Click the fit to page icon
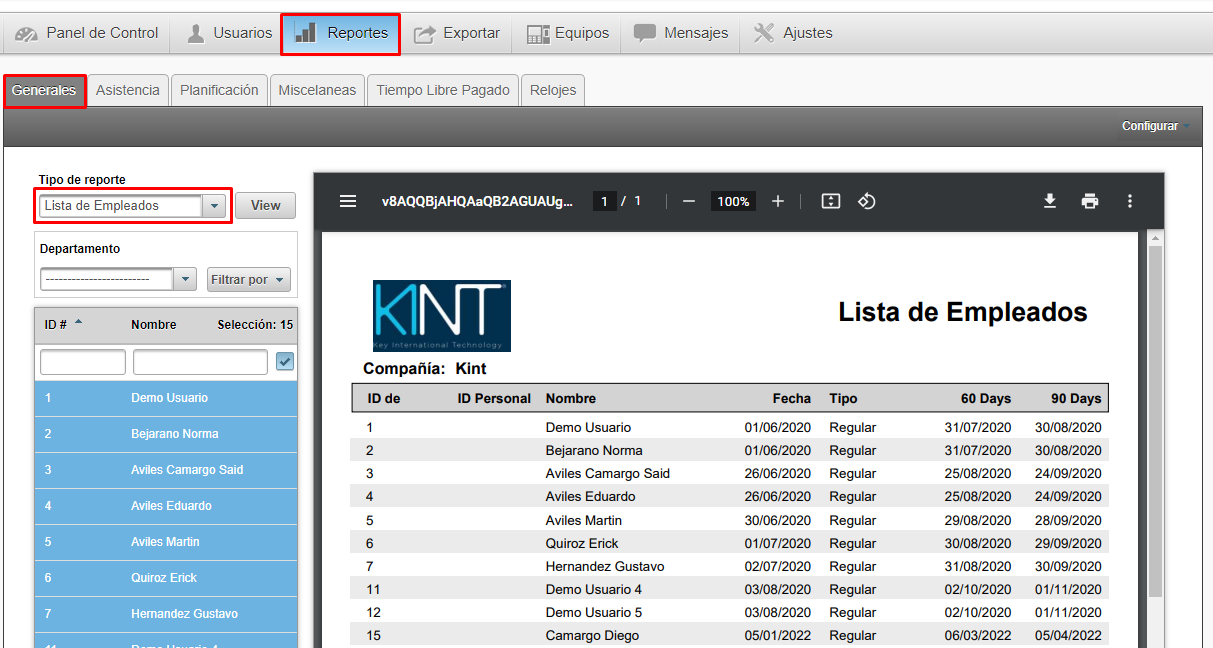The height and width of the screenshot is (648, 1213). [x=830, y=201]
